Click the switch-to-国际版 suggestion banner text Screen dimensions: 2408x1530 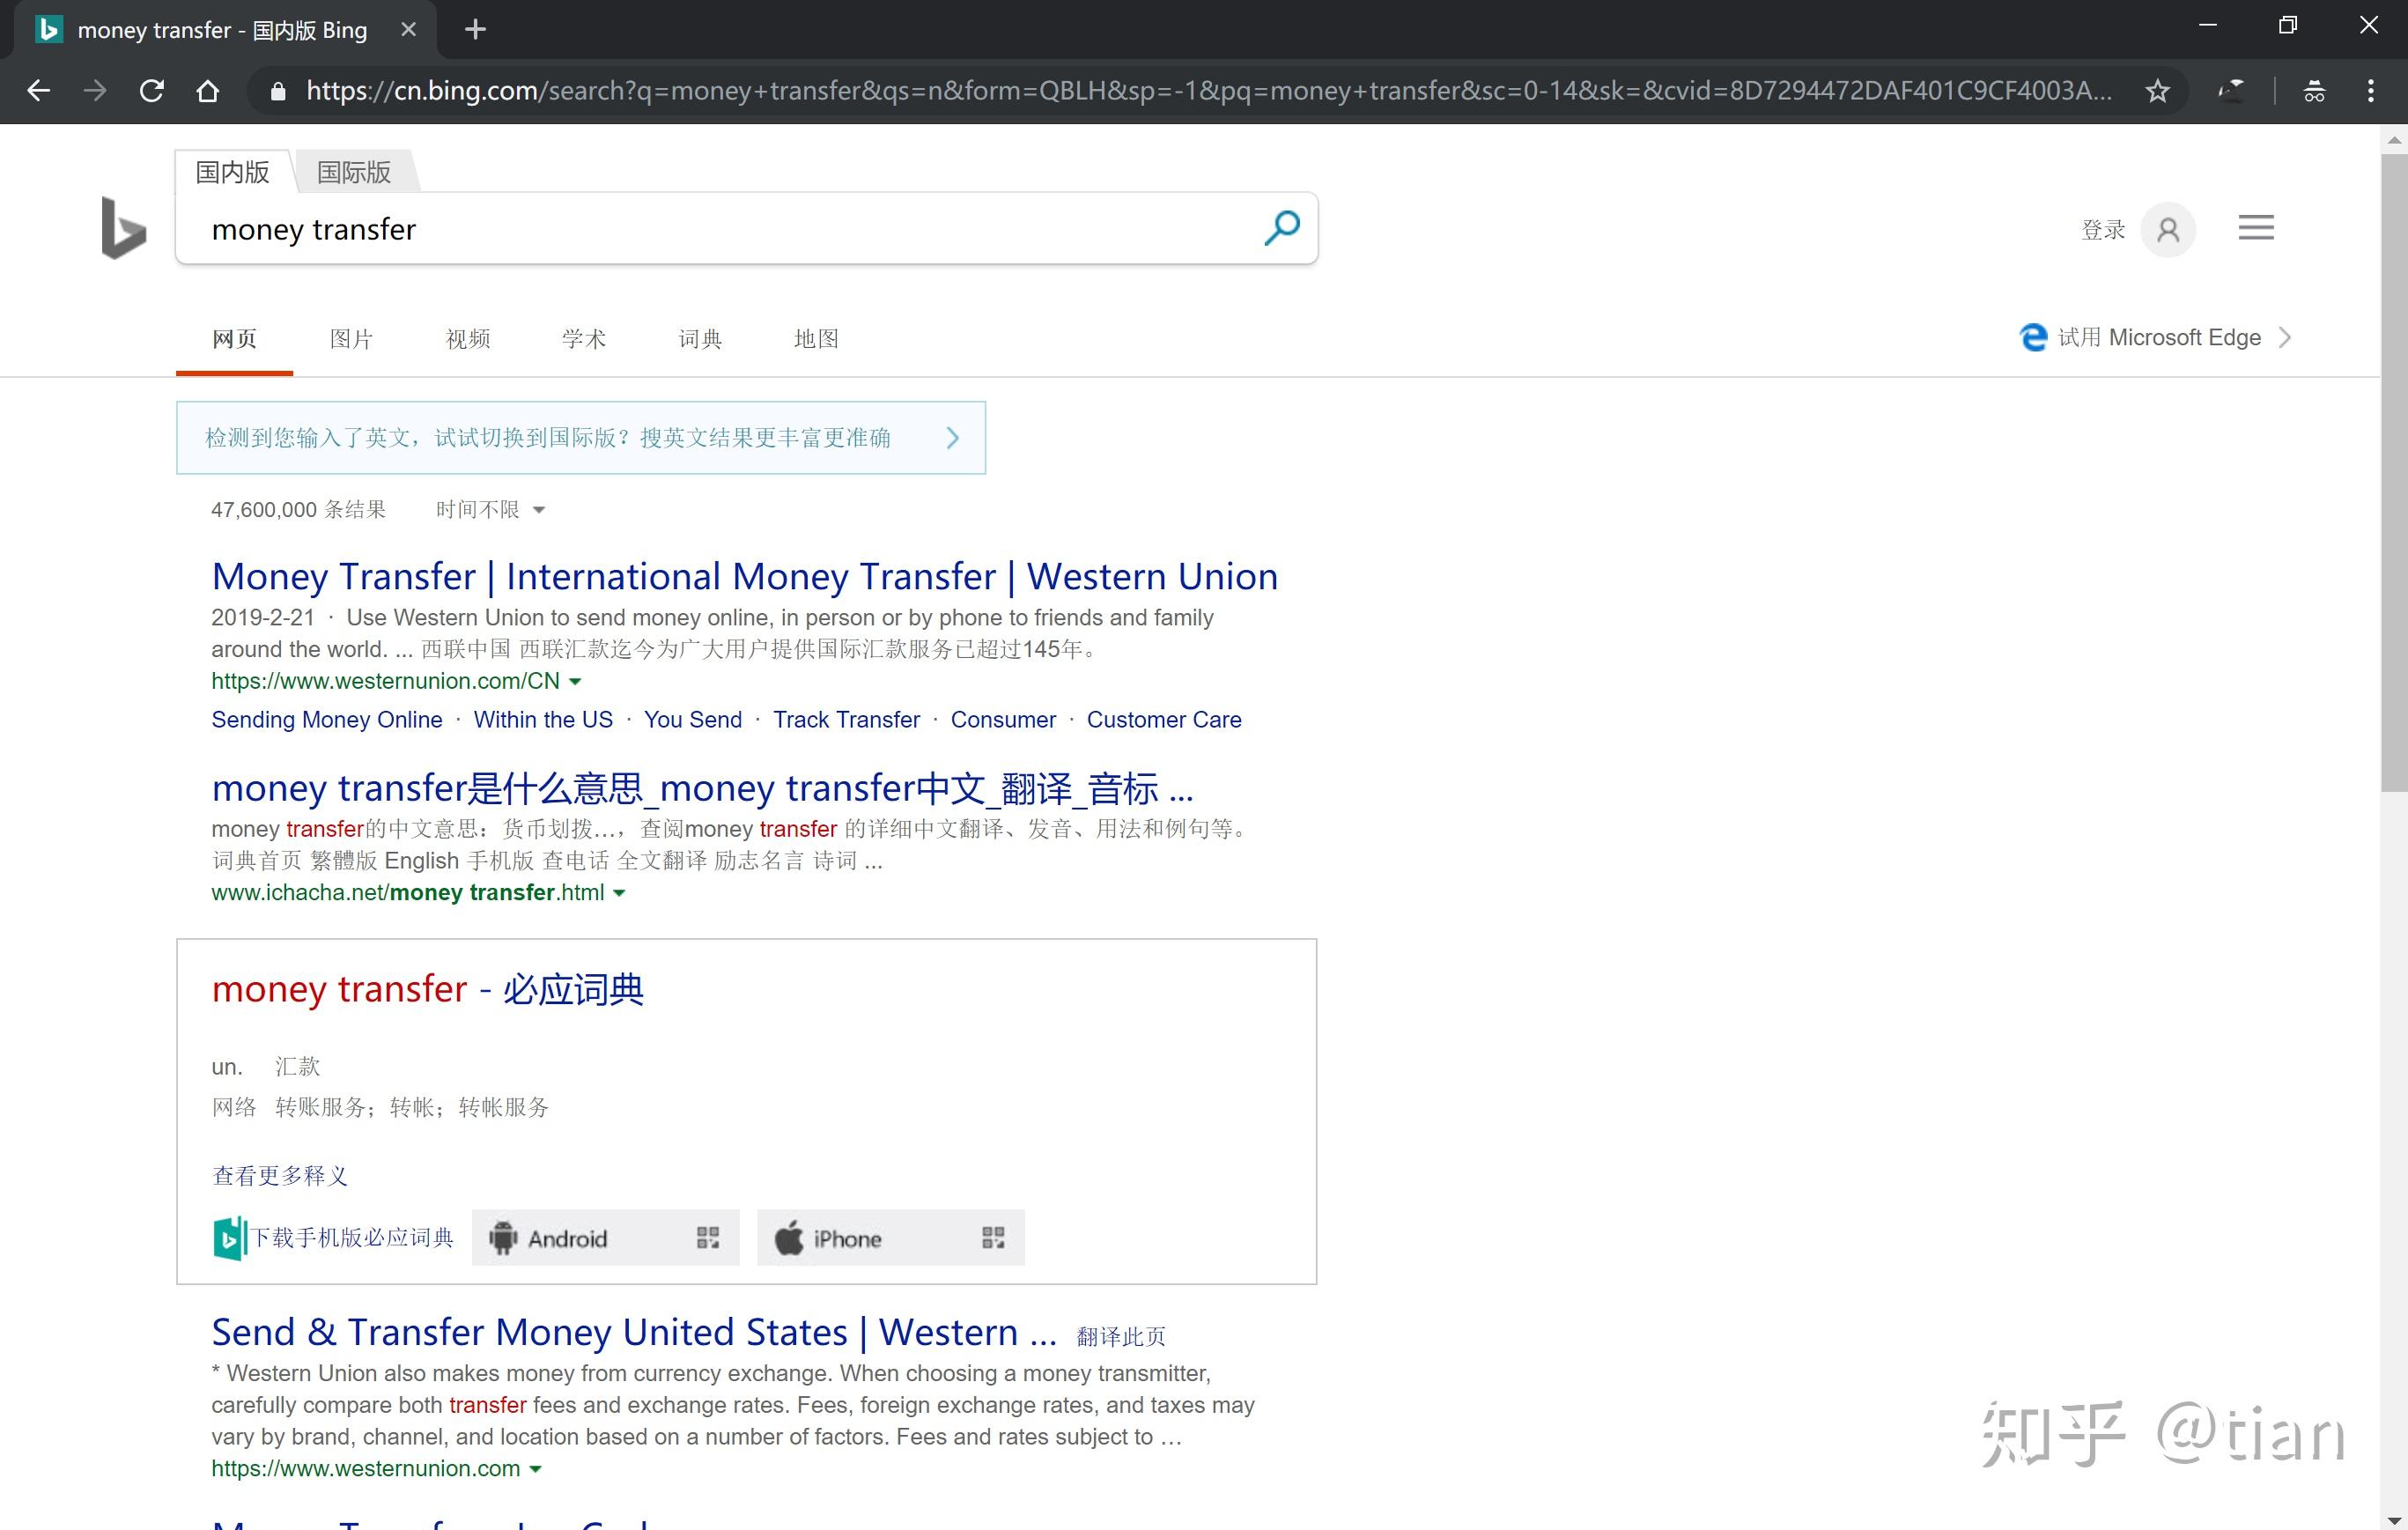547,438
